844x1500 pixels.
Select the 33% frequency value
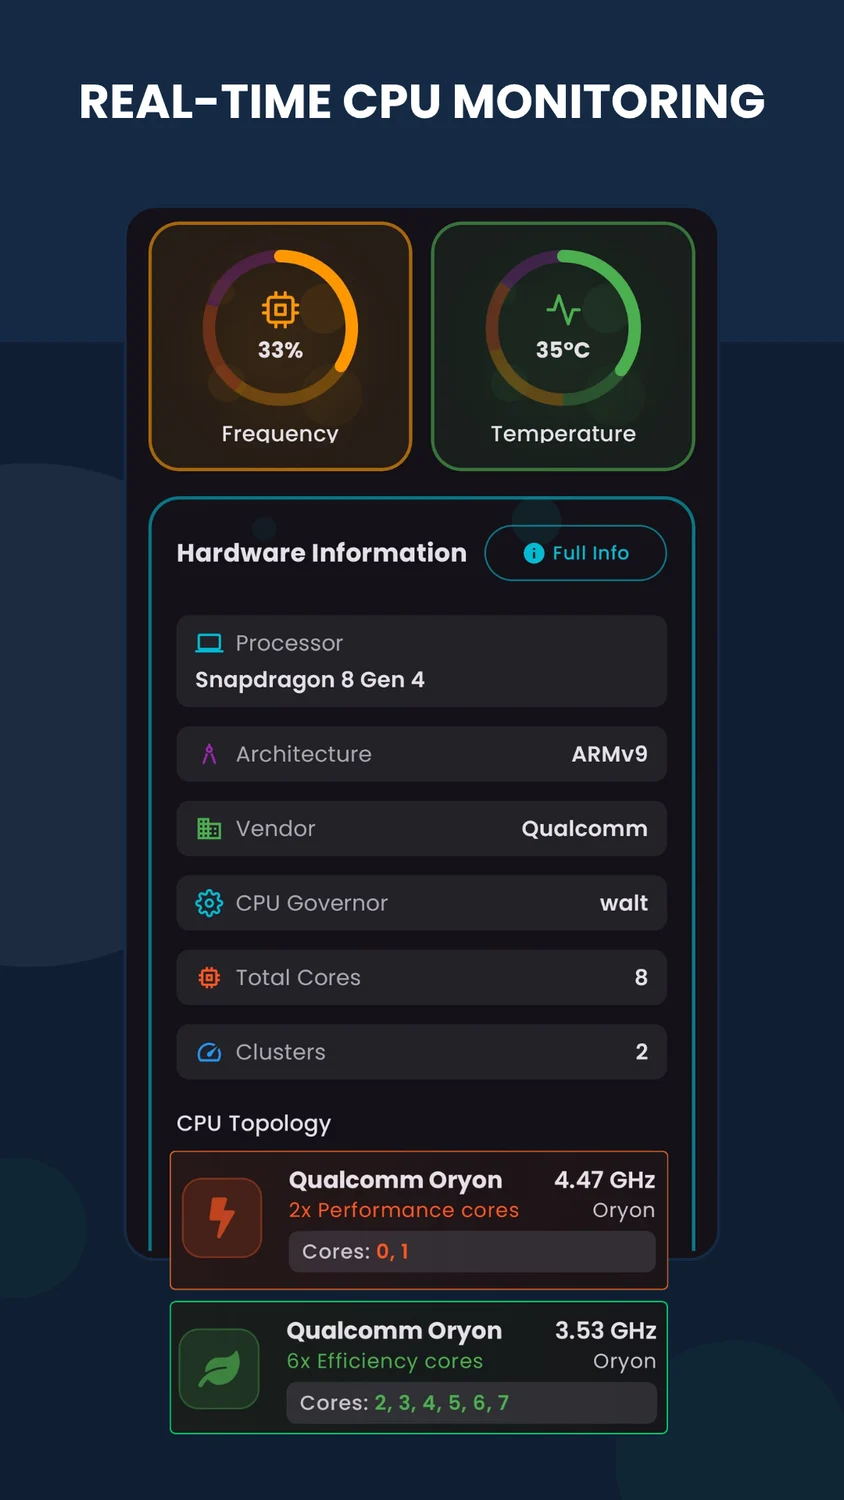280,350
